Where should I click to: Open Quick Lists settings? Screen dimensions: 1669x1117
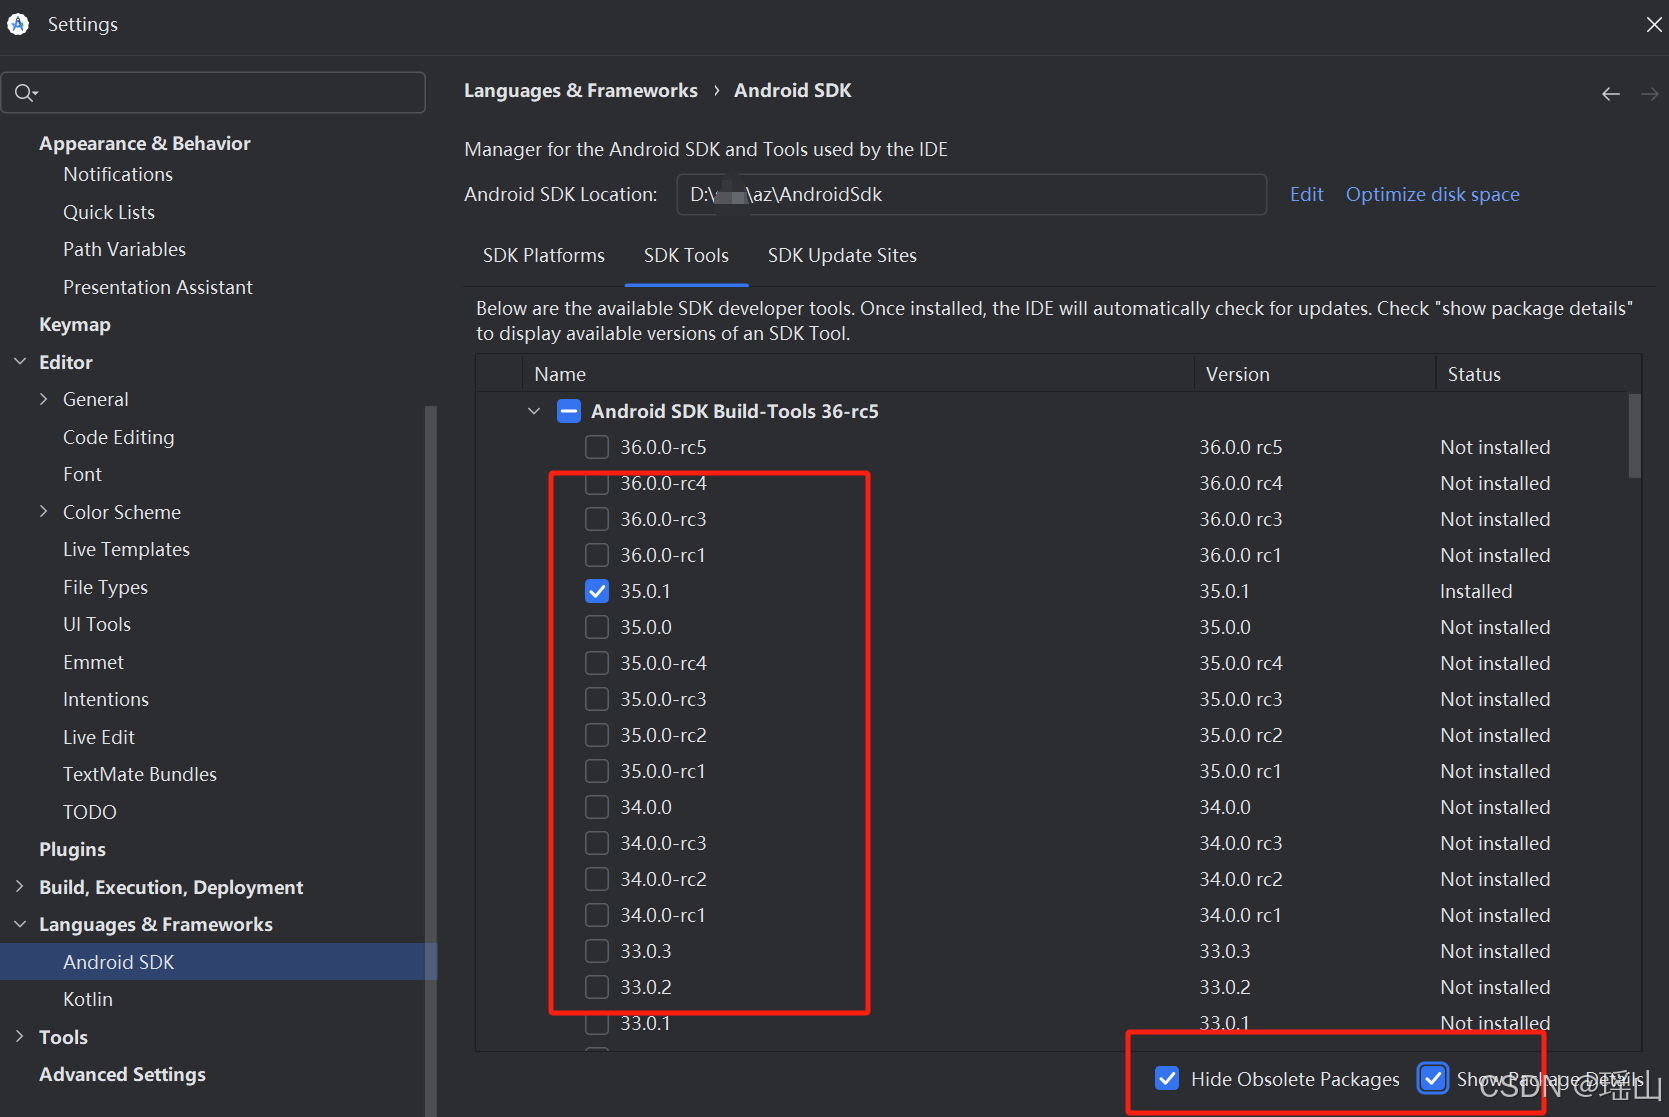tap(109, 212)
